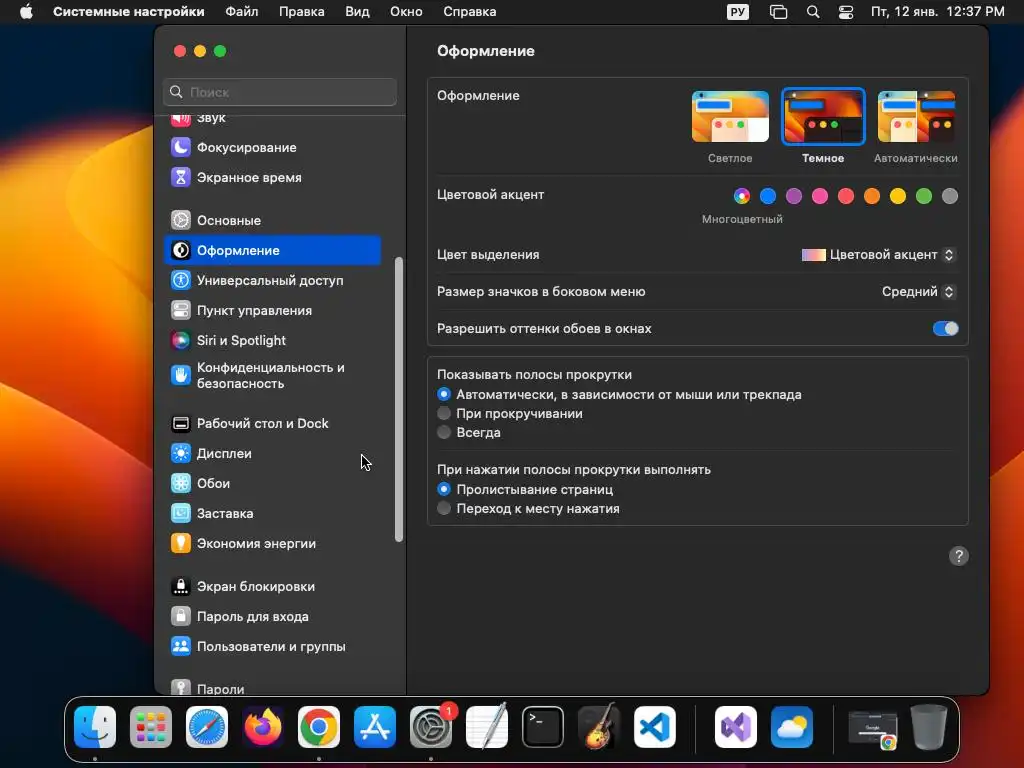Open Конфиденциальность и безопасность hand icon

tap(181, 376)
